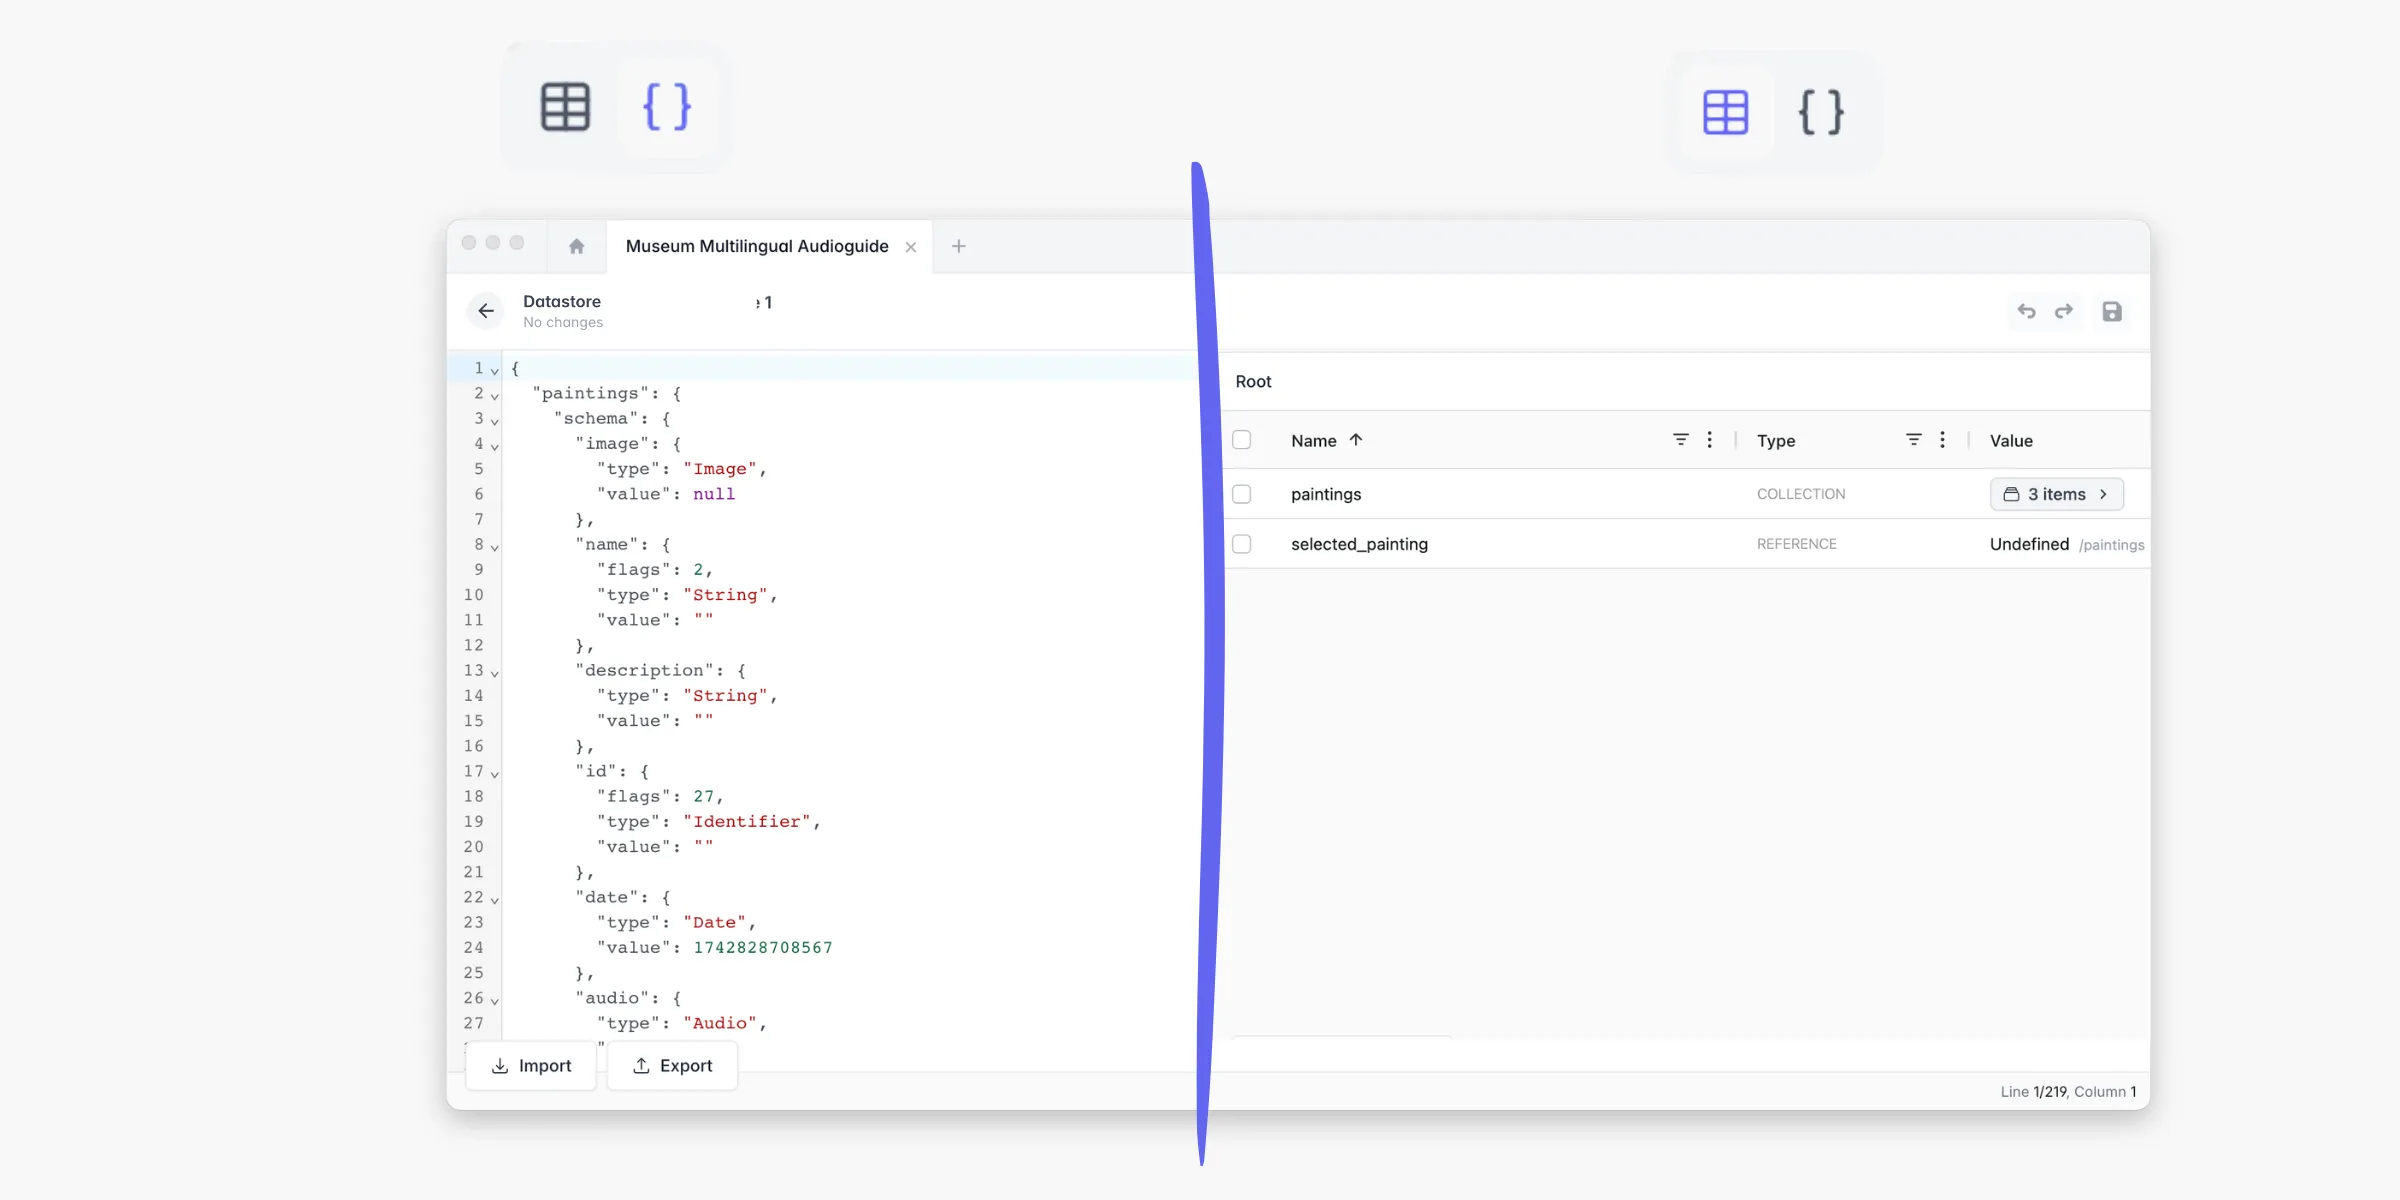The width and height of the screenshot is (2400, 1200).
Task: Expand the paintings collection showing 3 items
Action: (x=2056, y=494)
